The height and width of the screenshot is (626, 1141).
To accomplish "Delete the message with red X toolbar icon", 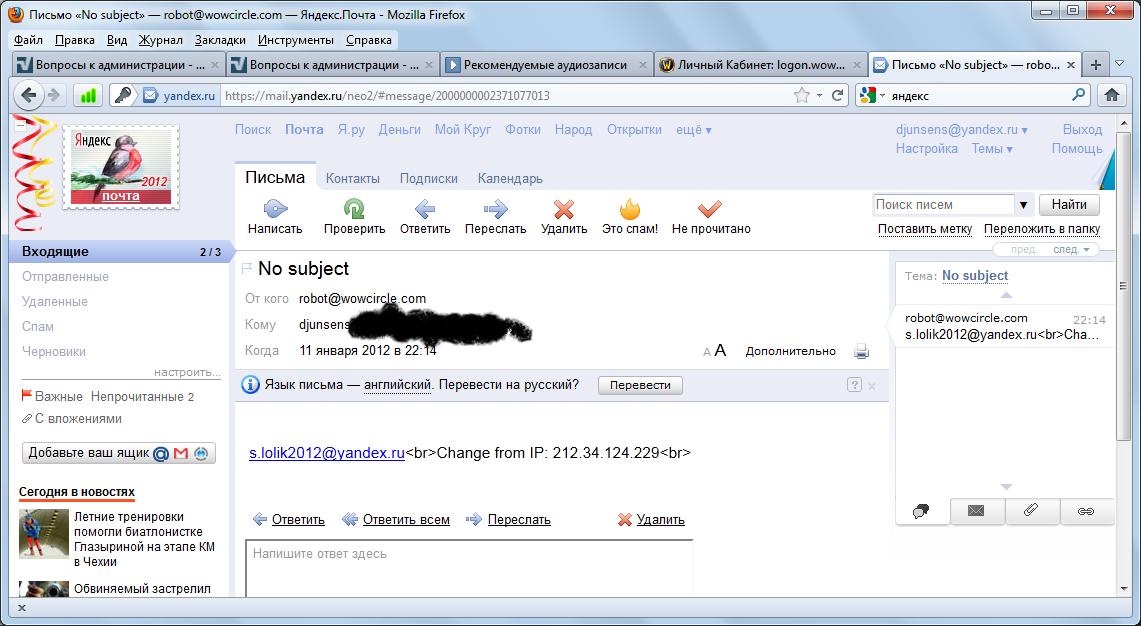I will coord(564,210).
